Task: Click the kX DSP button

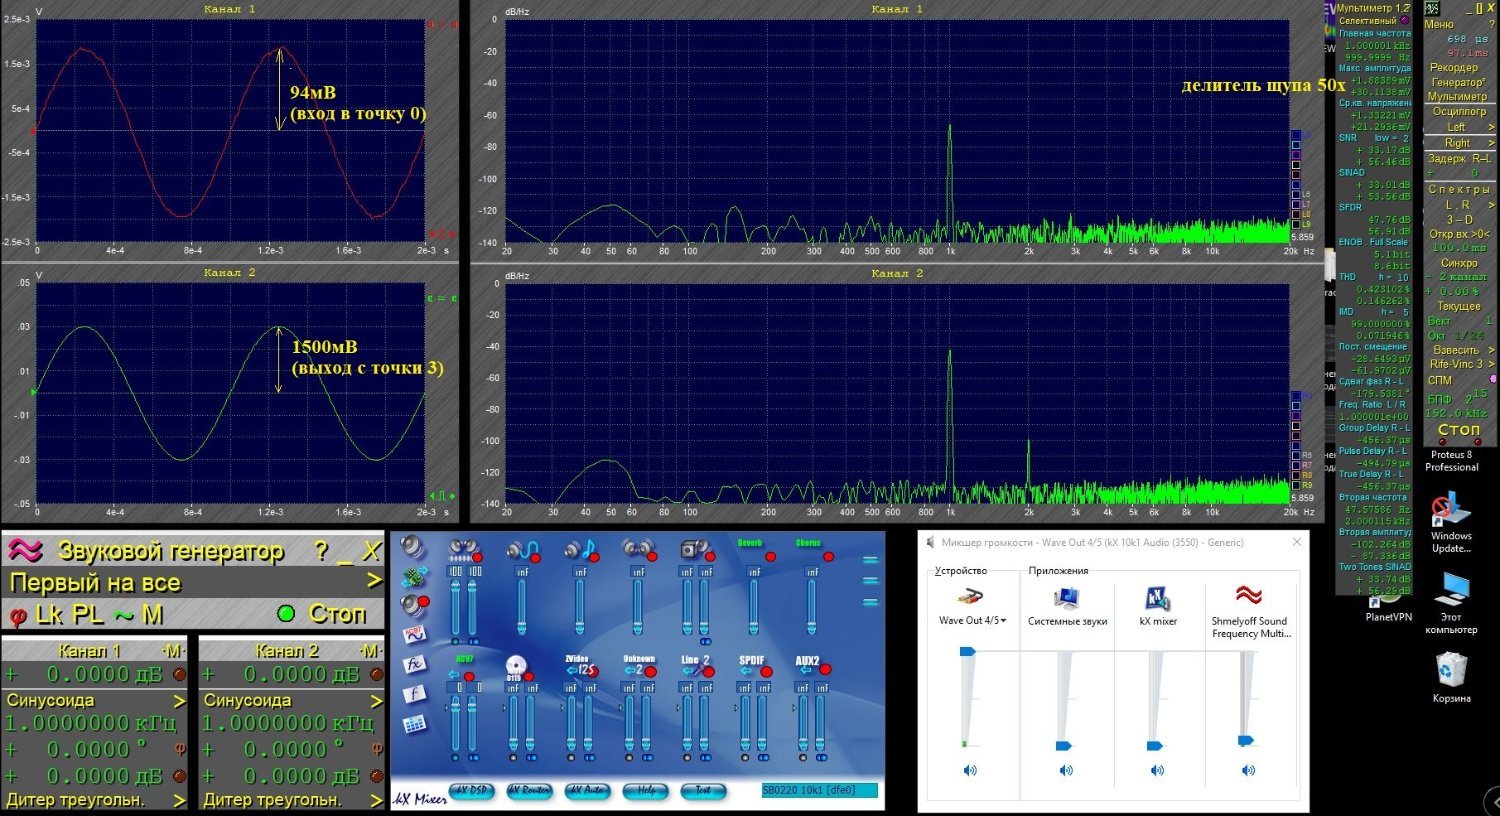Action: (x=472, y=791)
